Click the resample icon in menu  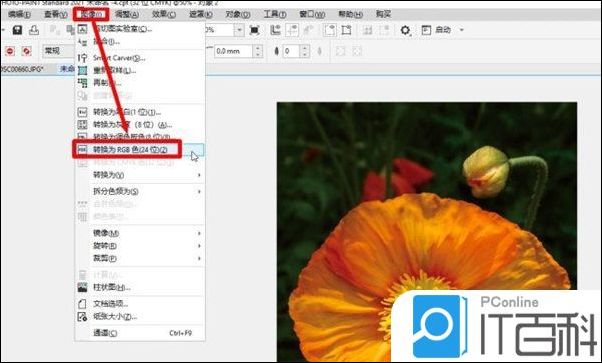point(83,71)
